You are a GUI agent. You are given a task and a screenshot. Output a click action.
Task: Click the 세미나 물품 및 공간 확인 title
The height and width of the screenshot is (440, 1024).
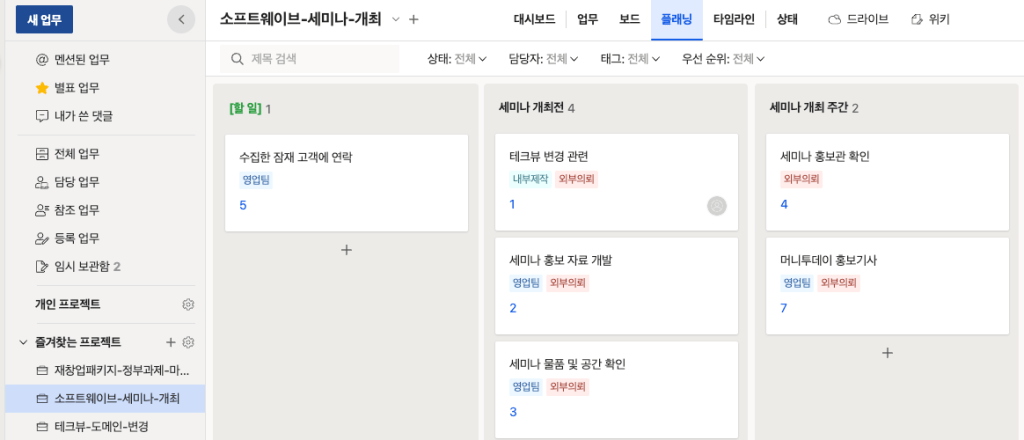coord(568,364)
